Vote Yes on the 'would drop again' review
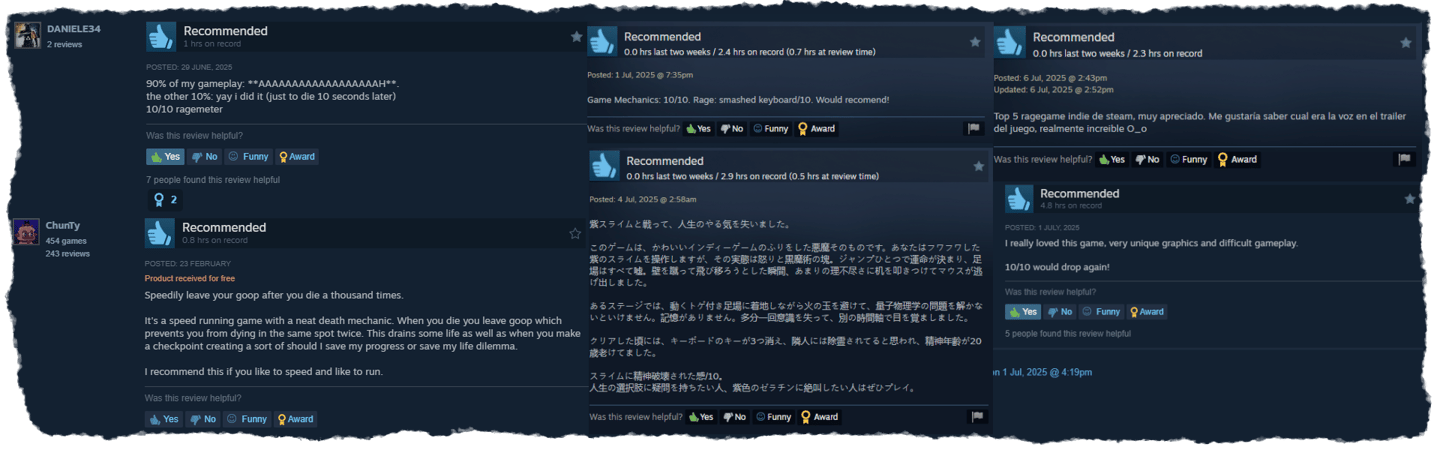This screenshot has width=1440, height=450. tap(1024, 312)
